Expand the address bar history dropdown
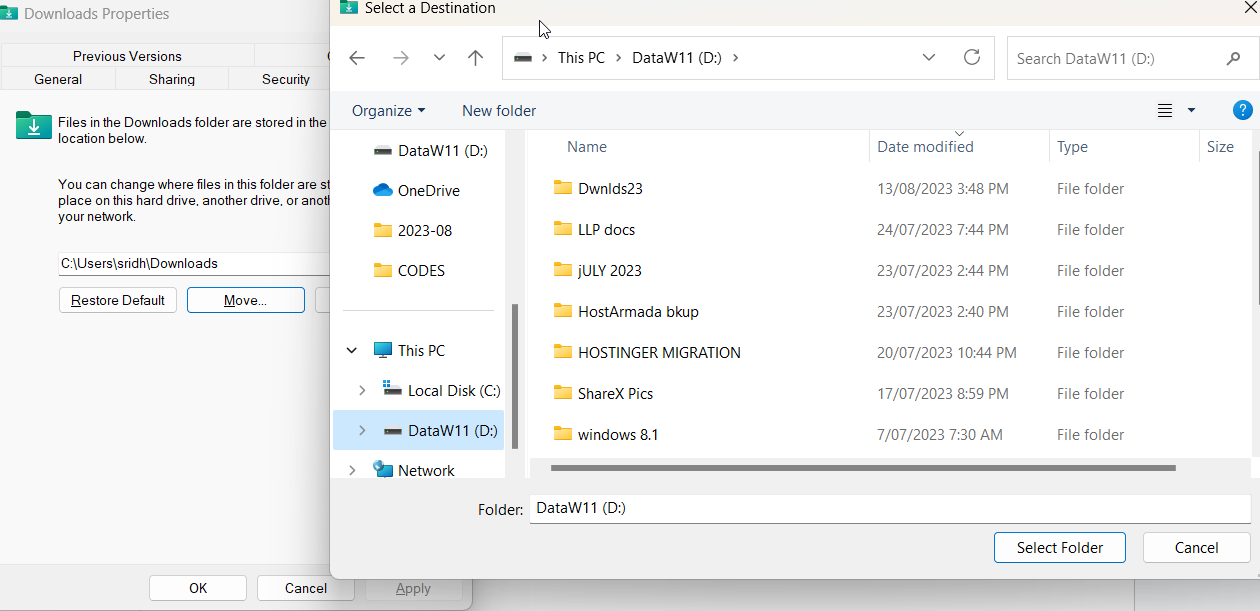This screenshot has height=611, width=1260. coord(929,58)
